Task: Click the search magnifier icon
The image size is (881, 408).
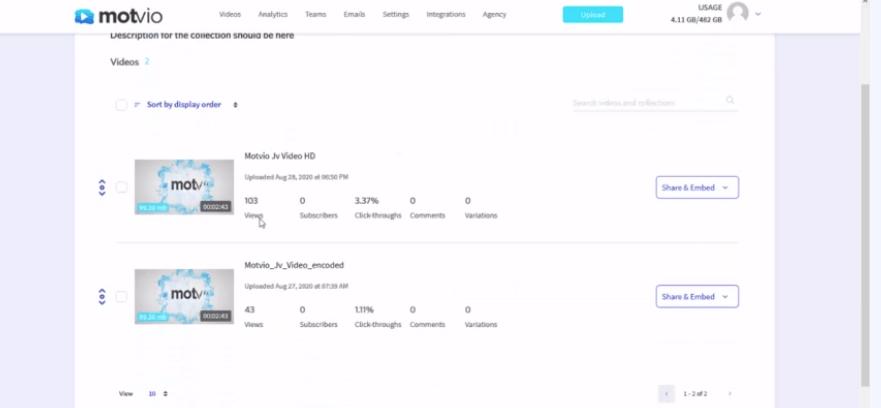Action: pyautogui.click(x=730, y=100)
